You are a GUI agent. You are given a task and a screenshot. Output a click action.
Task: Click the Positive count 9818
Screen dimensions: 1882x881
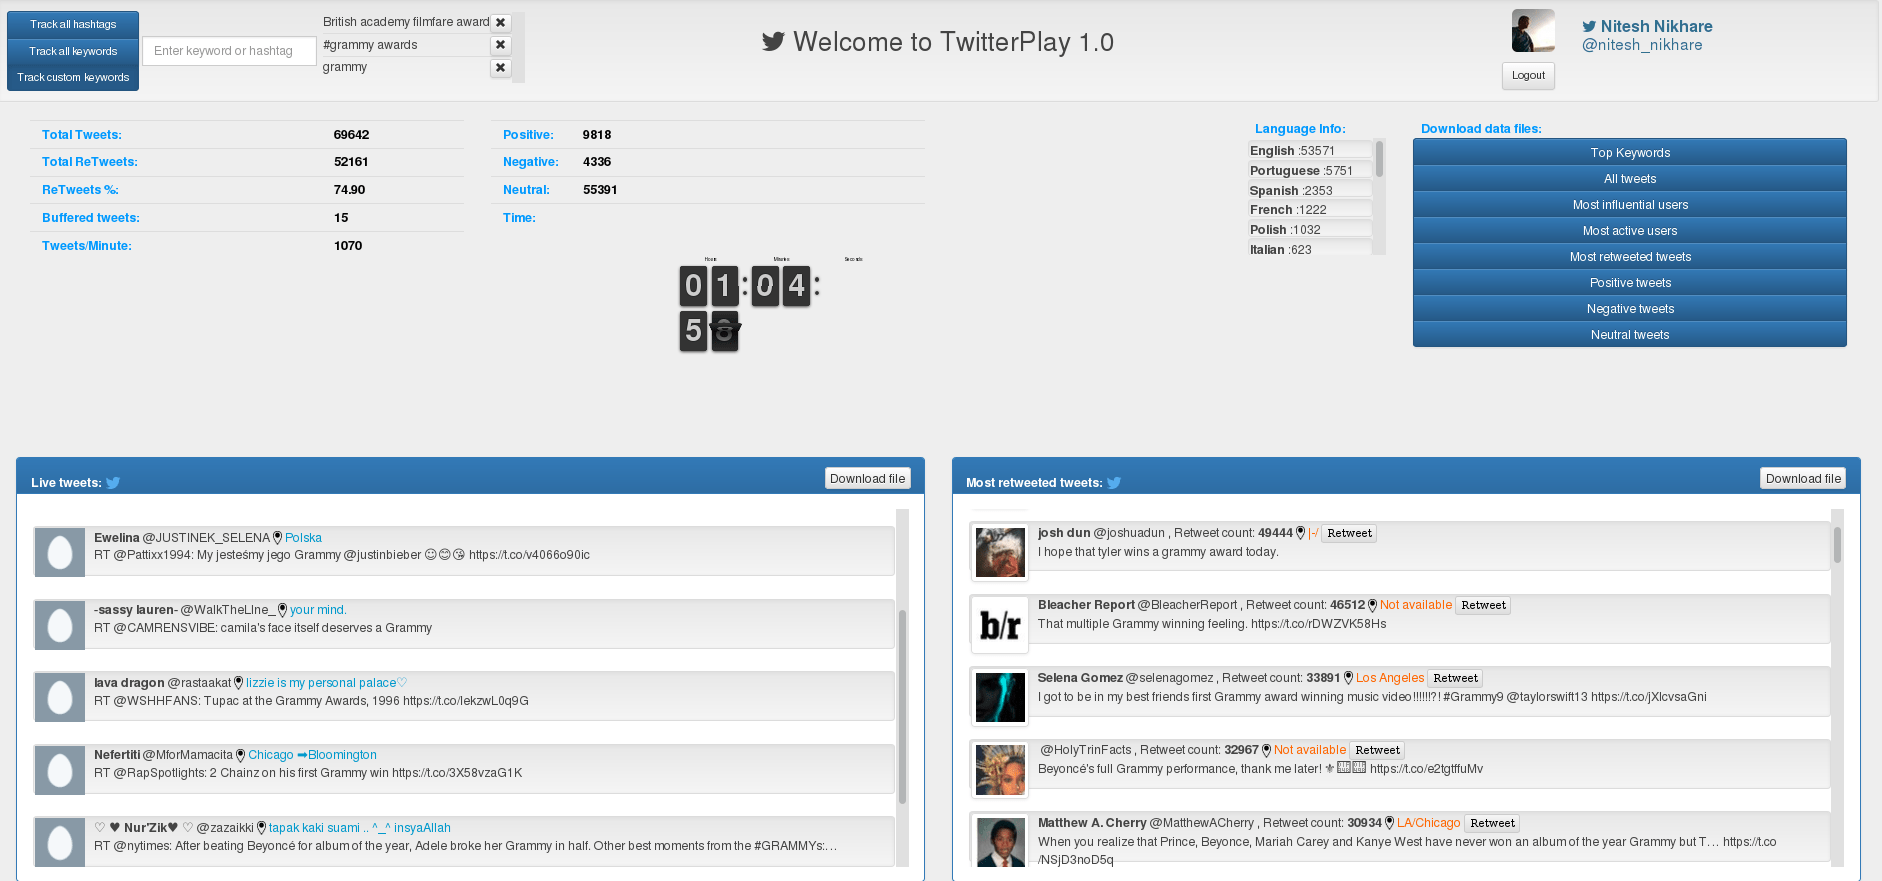click(597, 135)
